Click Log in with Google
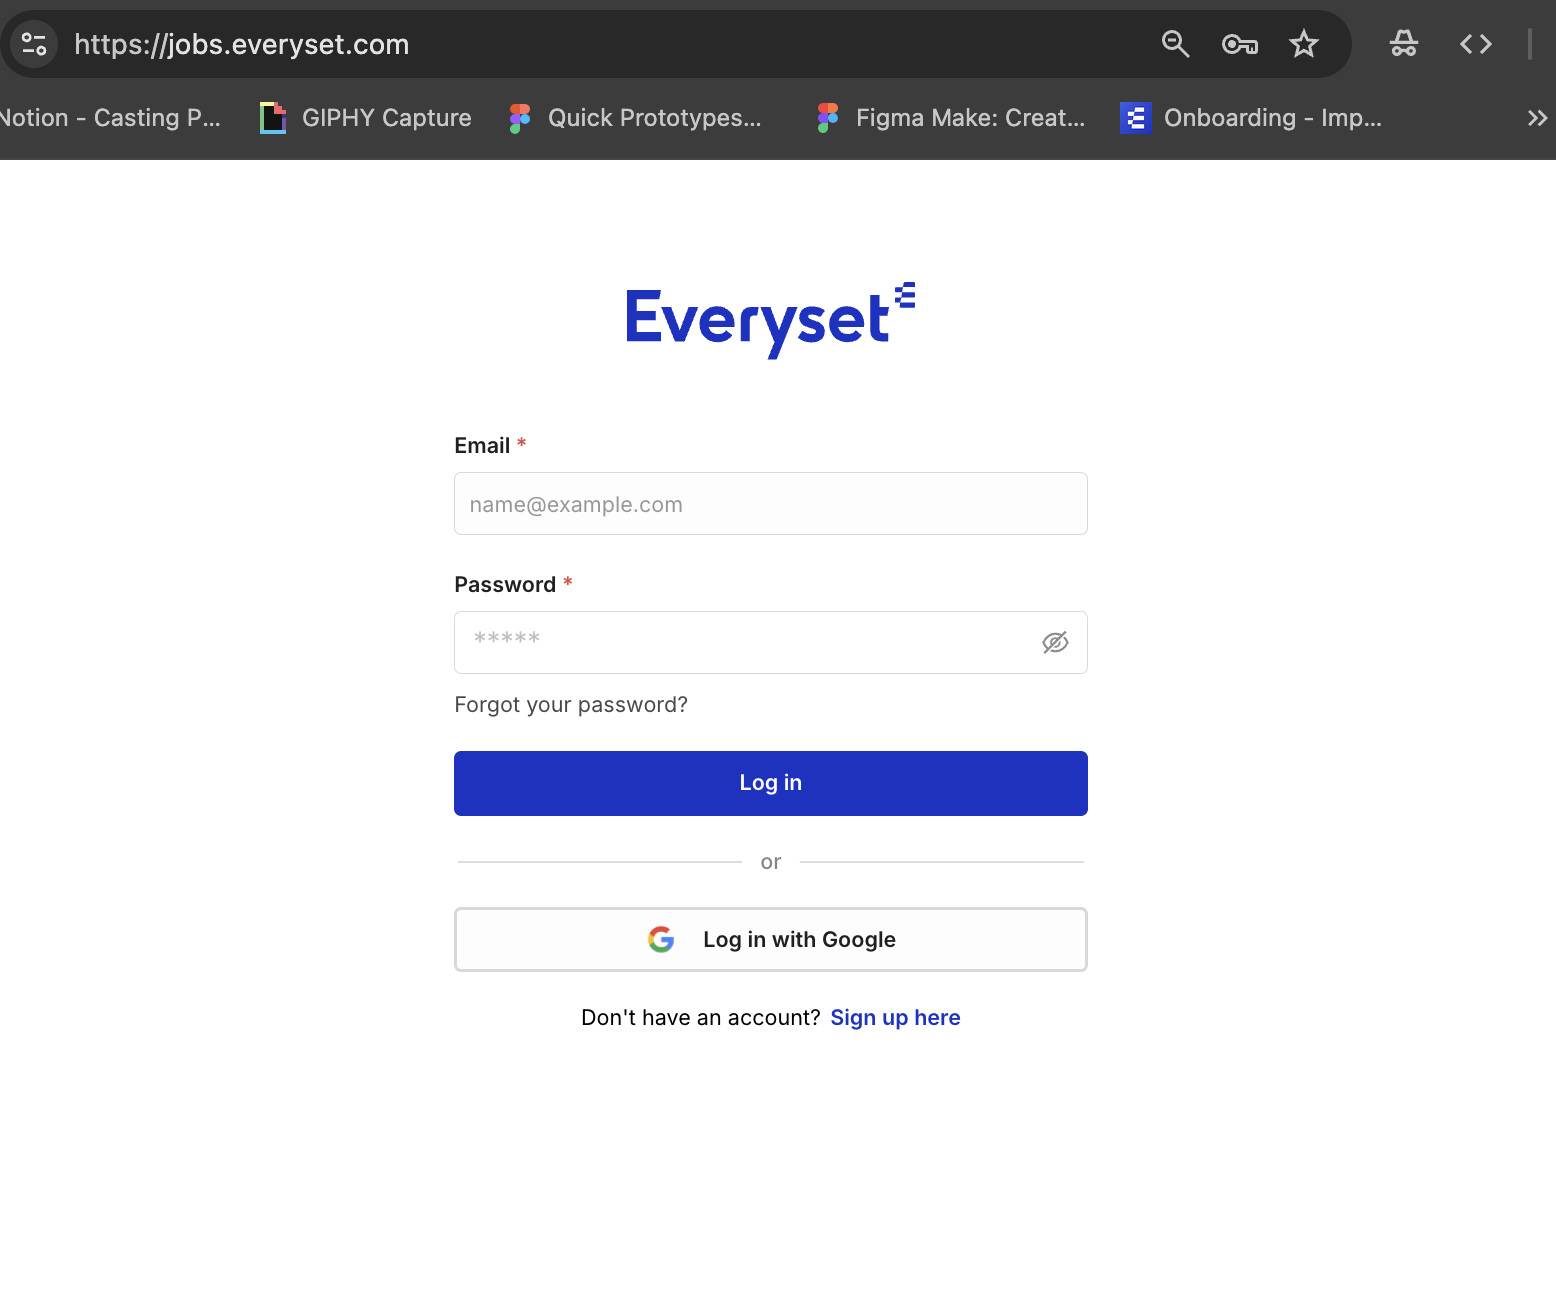This screenshot has height=1314, width=1556. [771, 939]
